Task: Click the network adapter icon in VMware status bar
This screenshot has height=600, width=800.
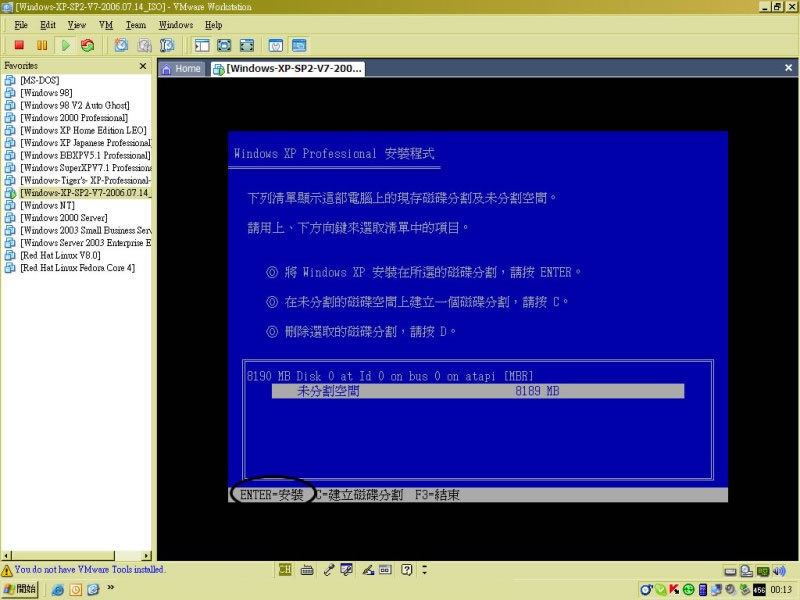Action: (763, 571)
